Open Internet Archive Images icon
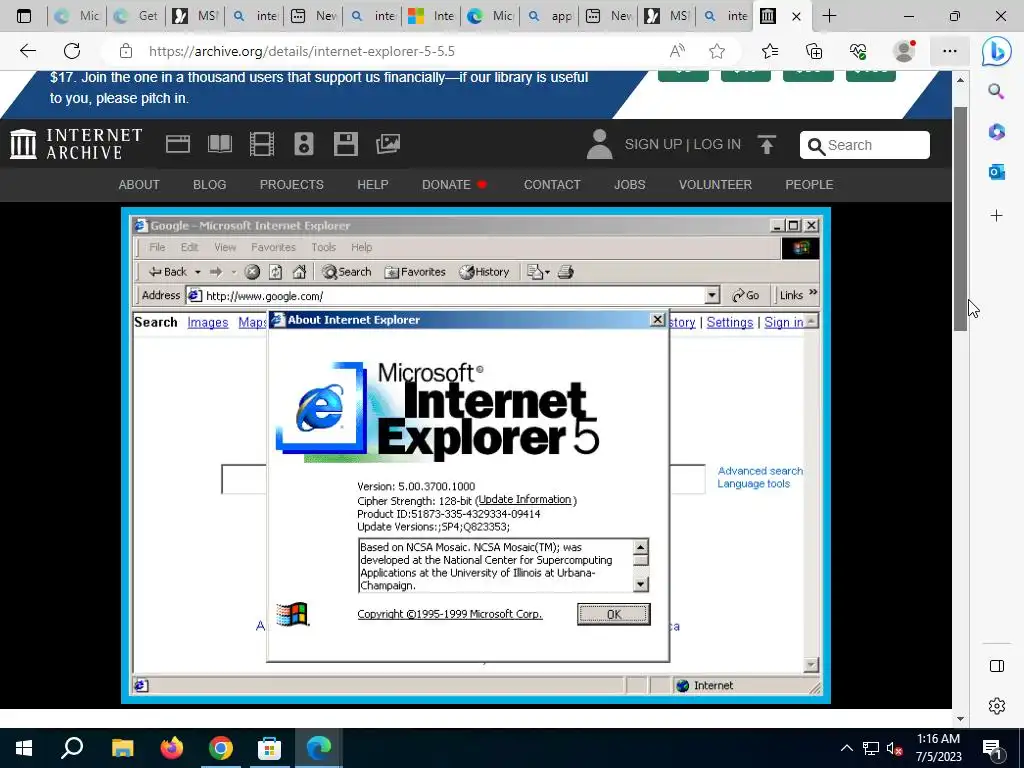The width and height of the screenshot is (1024, 768). click(388, 144)
